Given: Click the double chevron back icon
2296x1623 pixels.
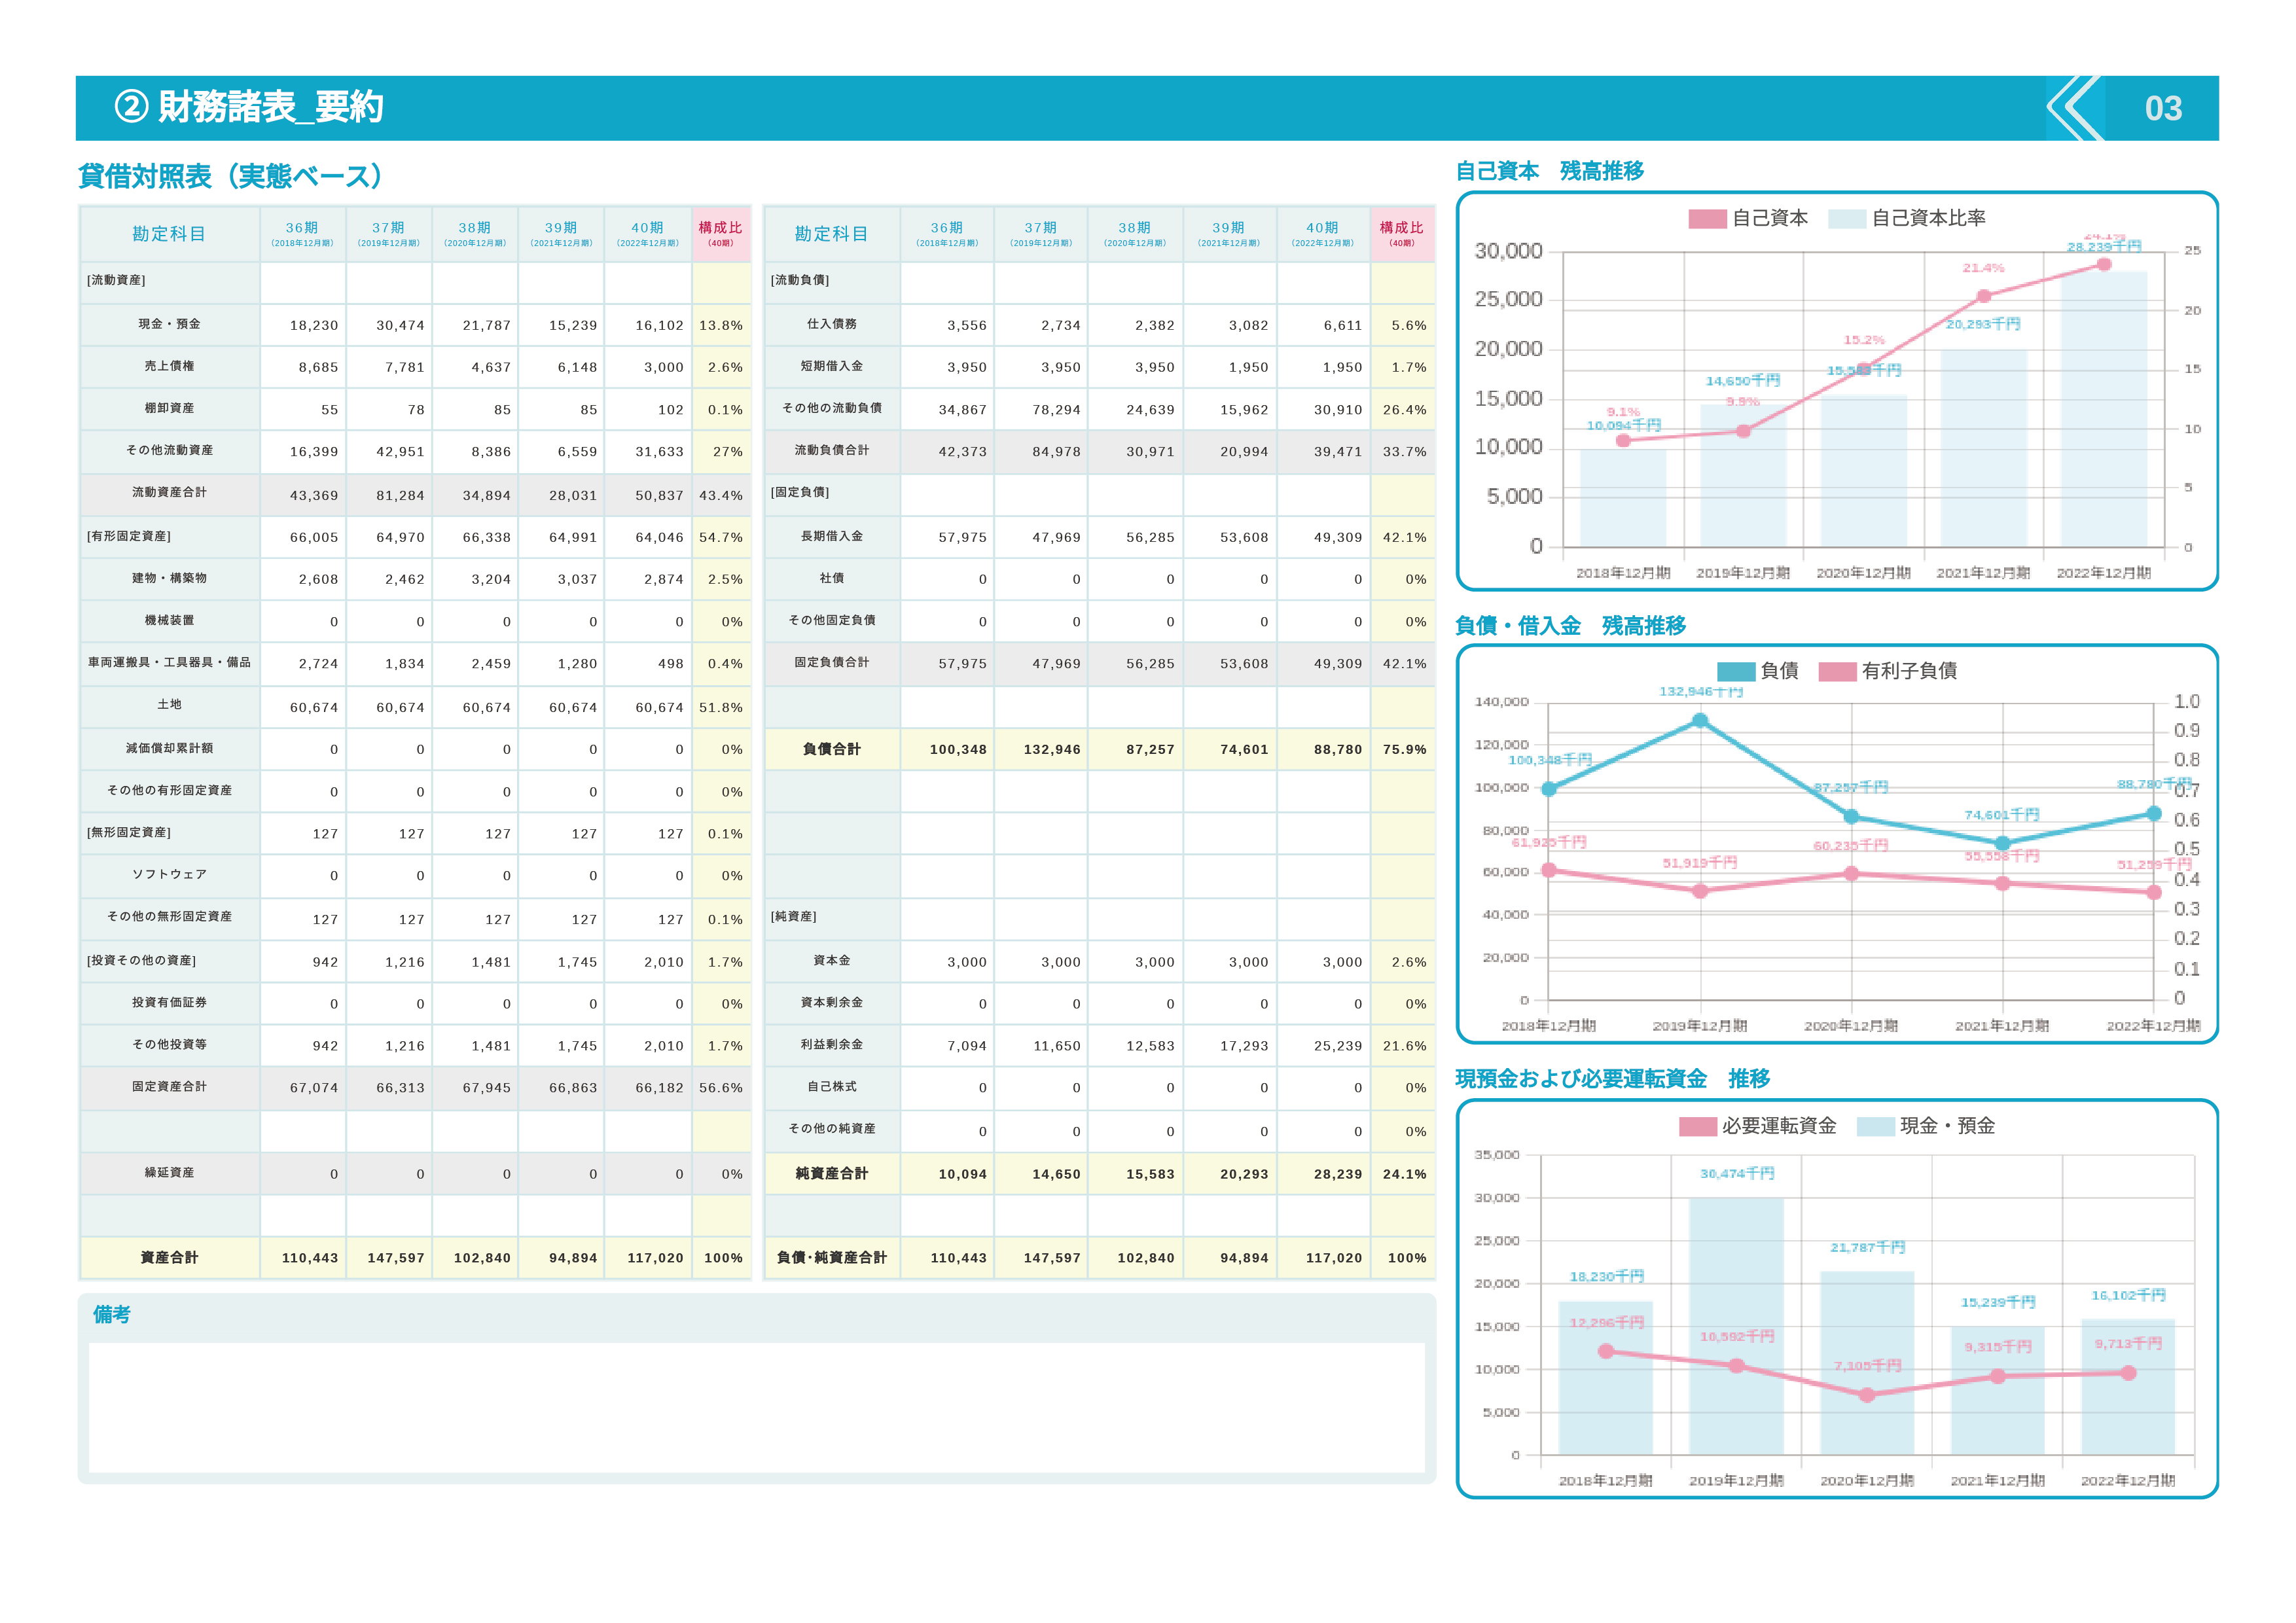Looking at the screenshot, I should [x=2074, y=108].
